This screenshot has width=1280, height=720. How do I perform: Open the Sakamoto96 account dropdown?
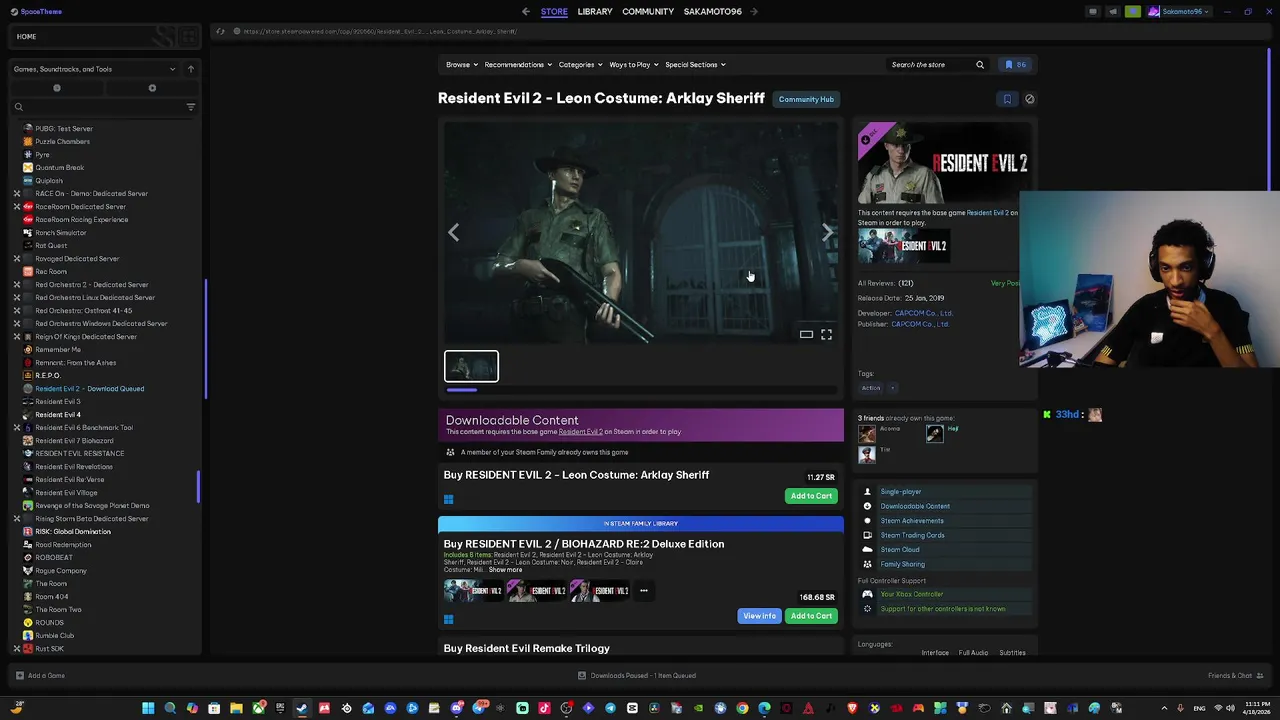1179,12
